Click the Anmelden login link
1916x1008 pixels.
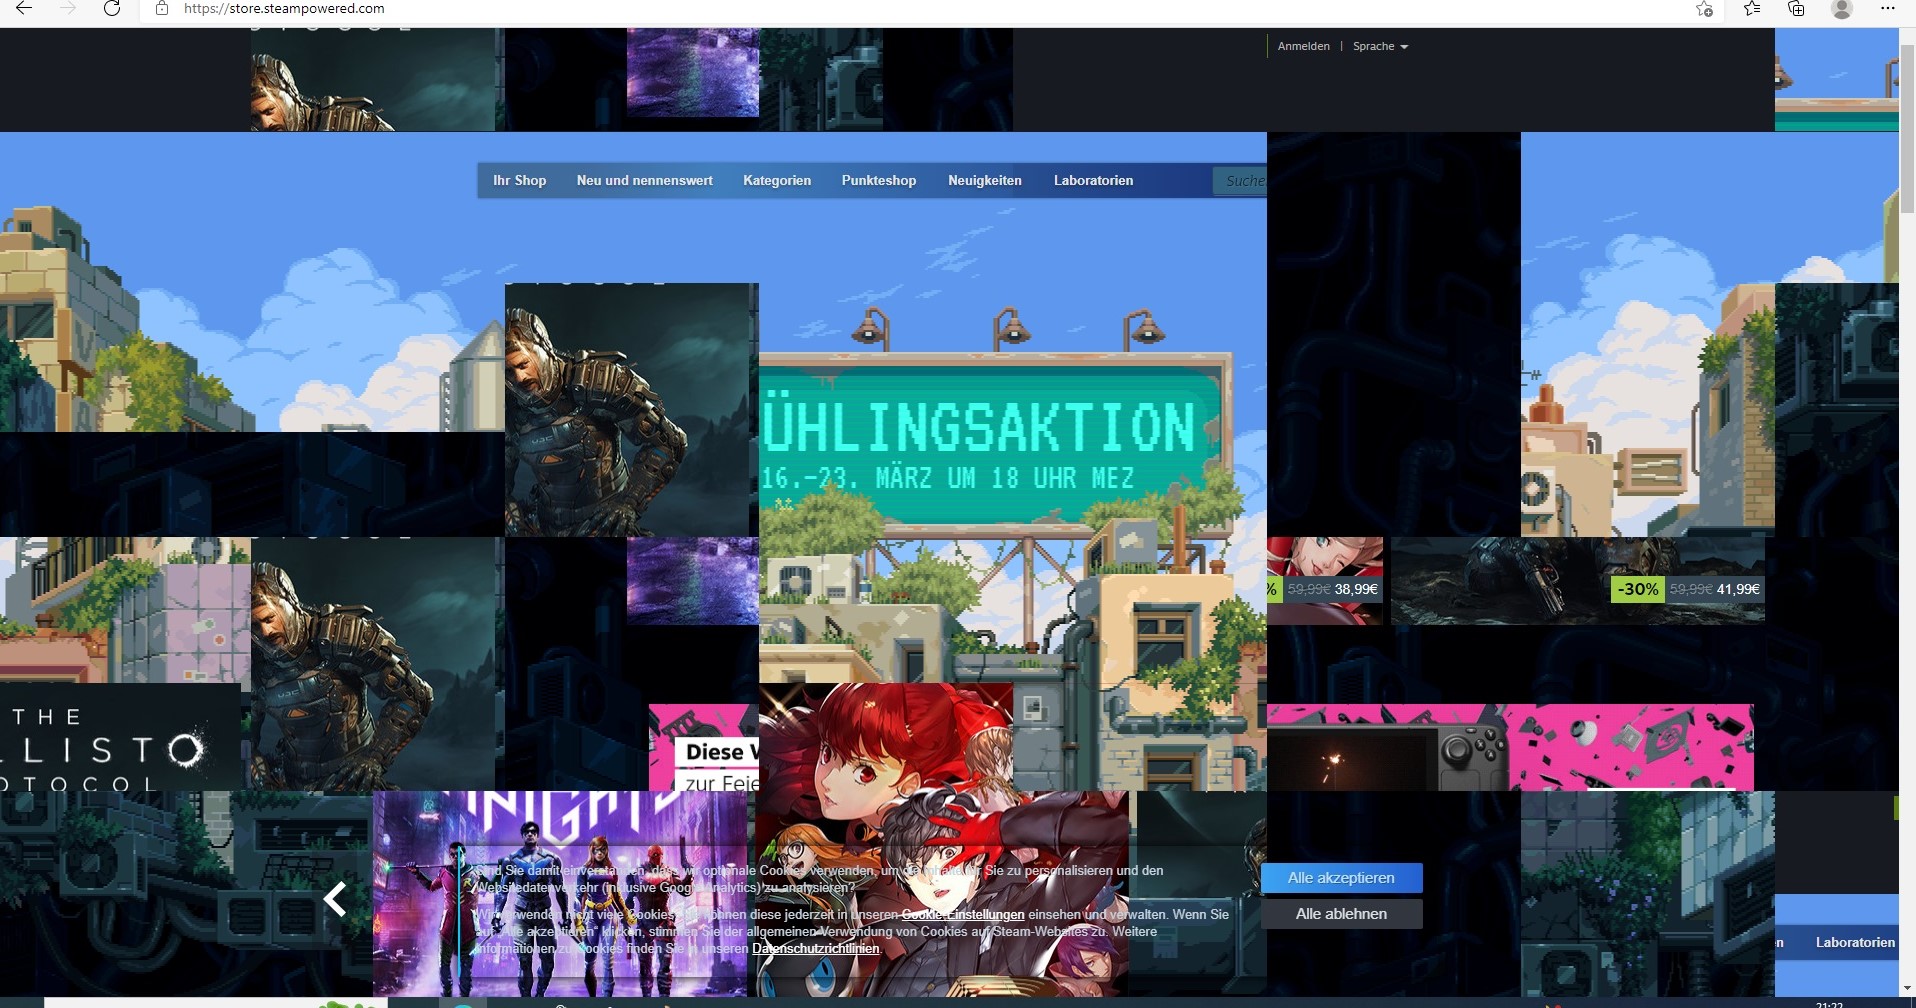click(x=1303, y=46)
